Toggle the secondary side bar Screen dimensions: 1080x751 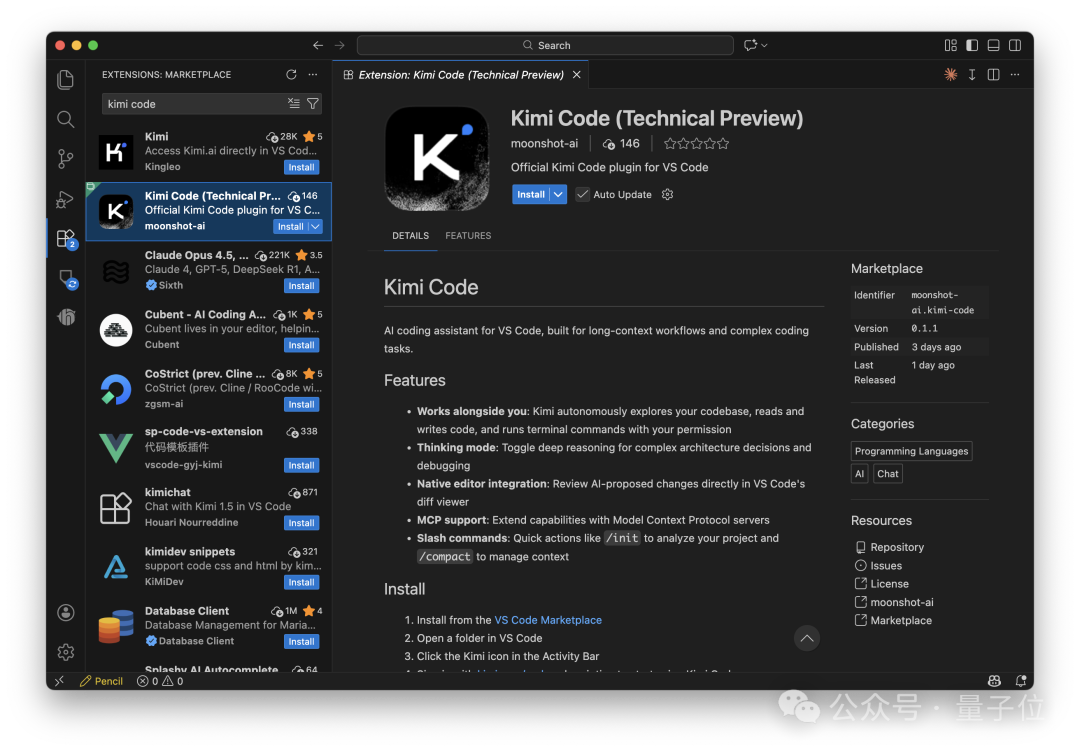click(x=1015, y=45)
